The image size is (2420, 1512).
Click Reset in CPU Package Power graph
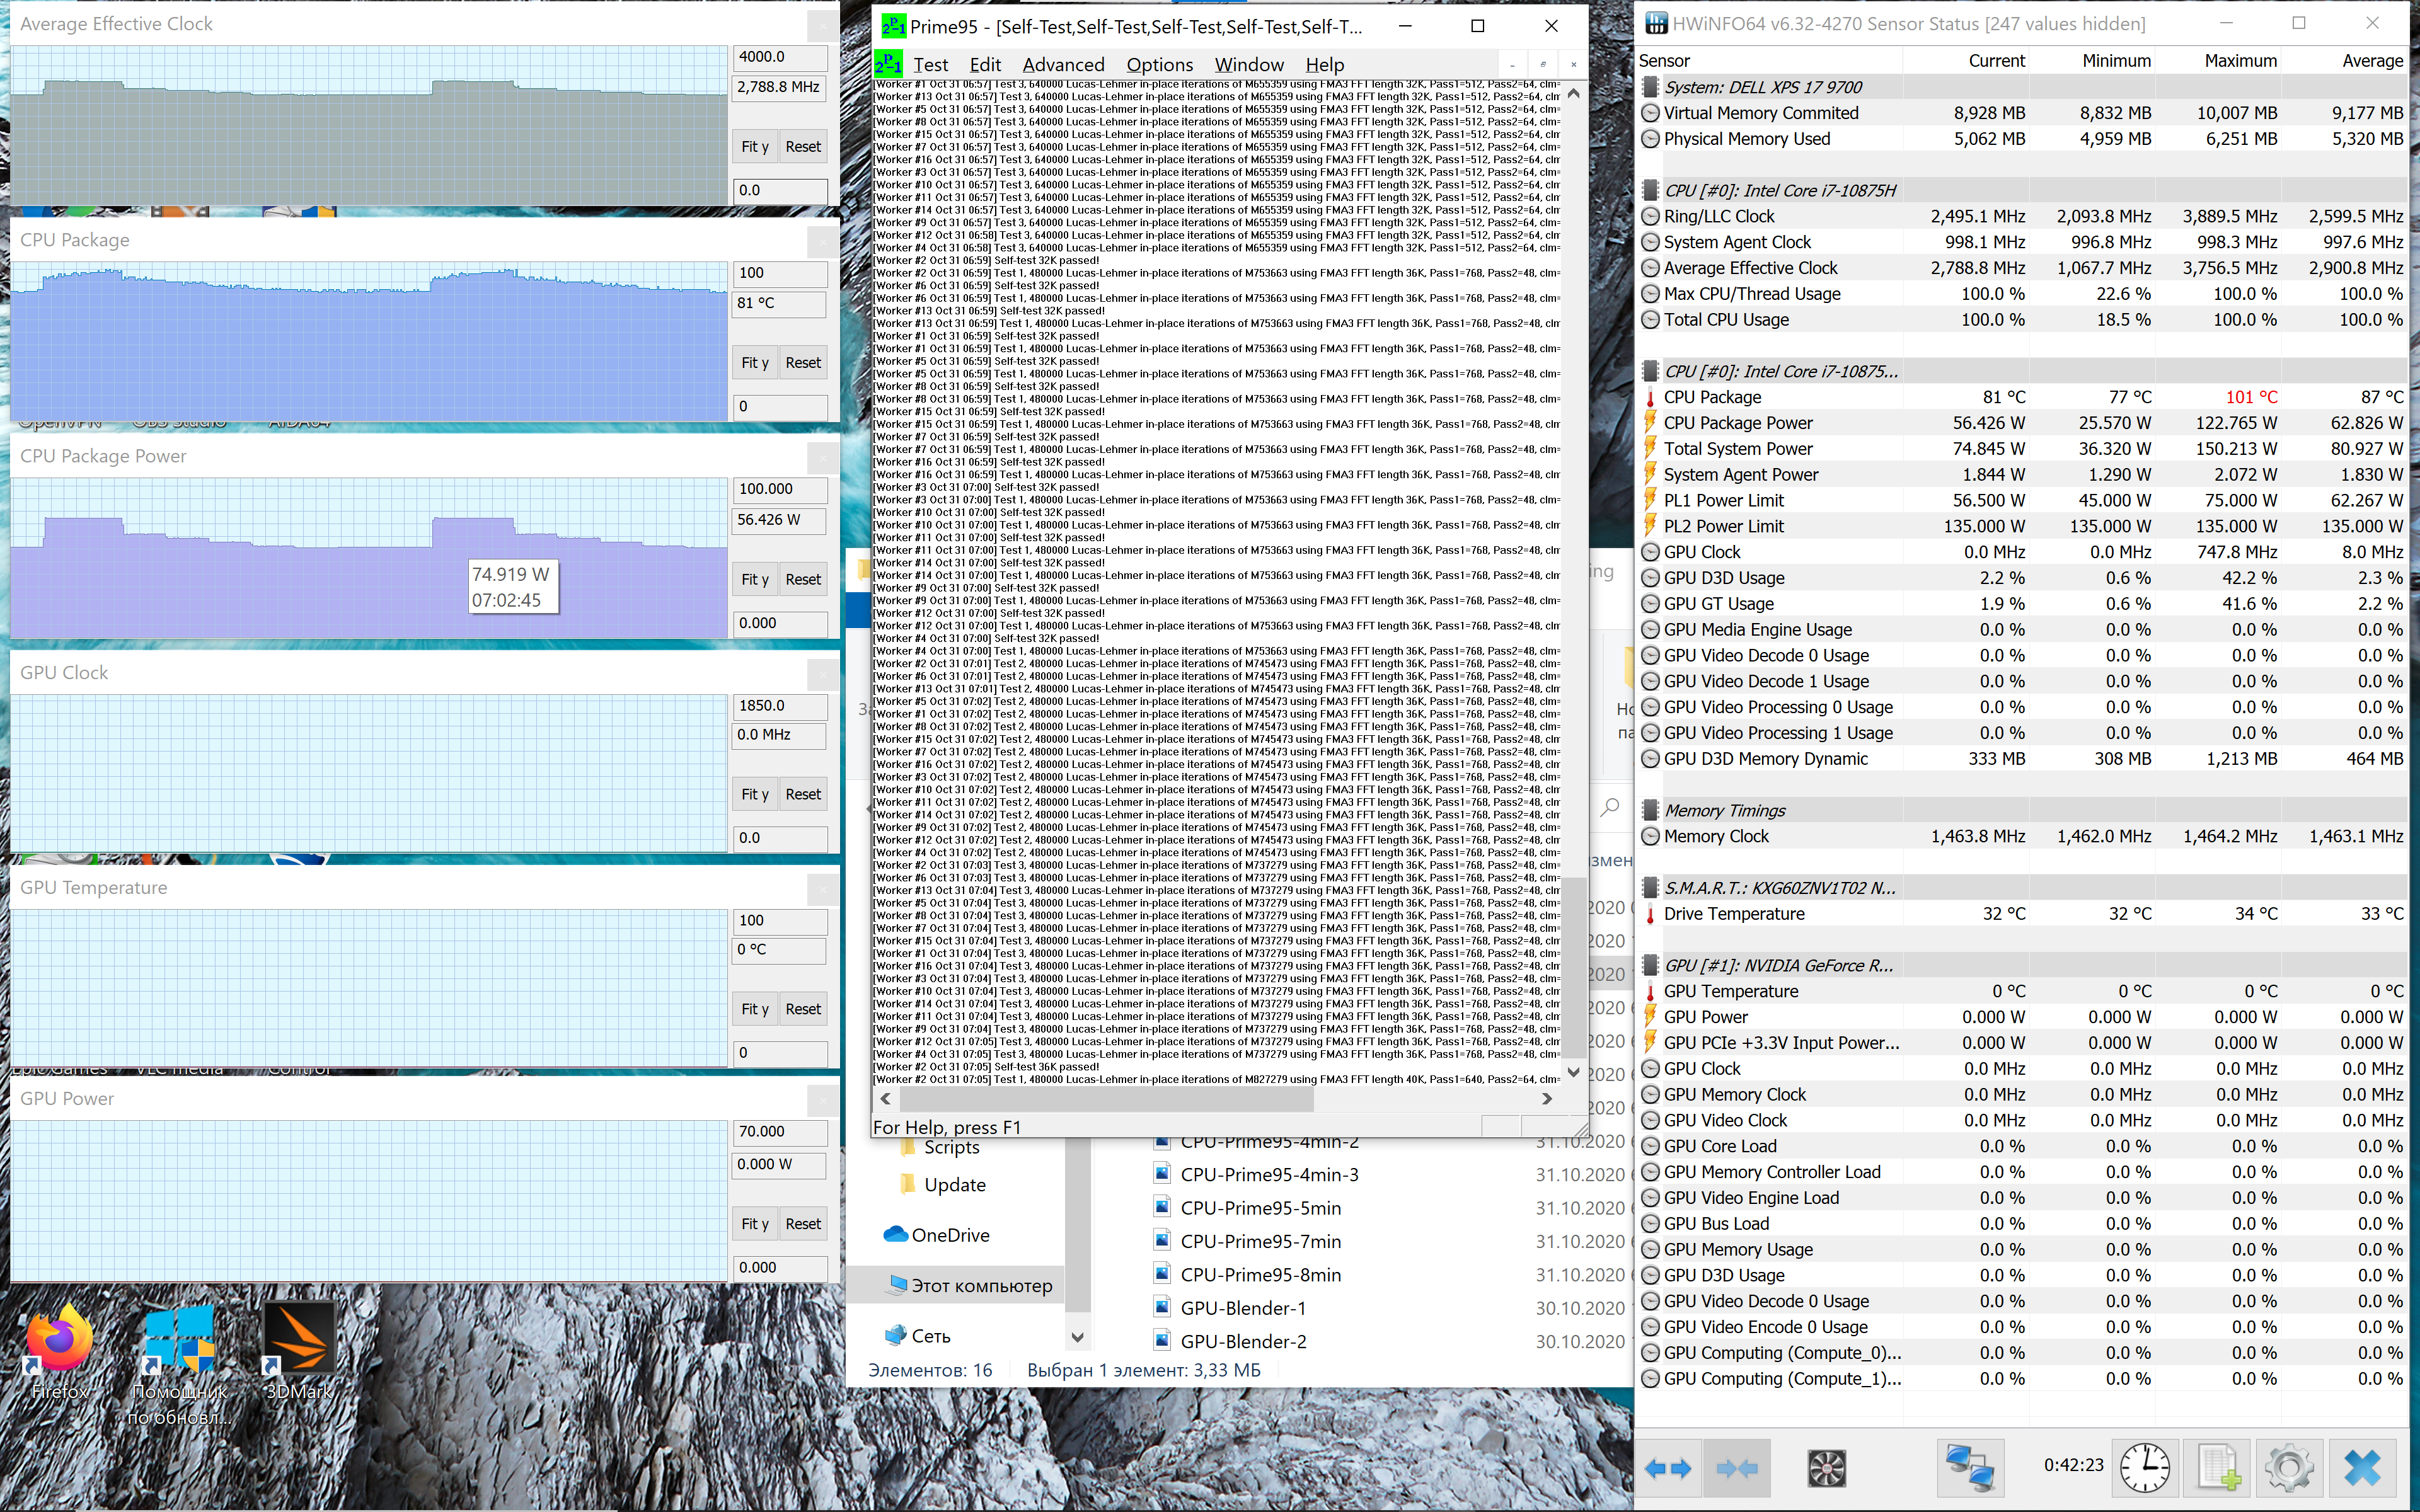(x=803, y=579)
